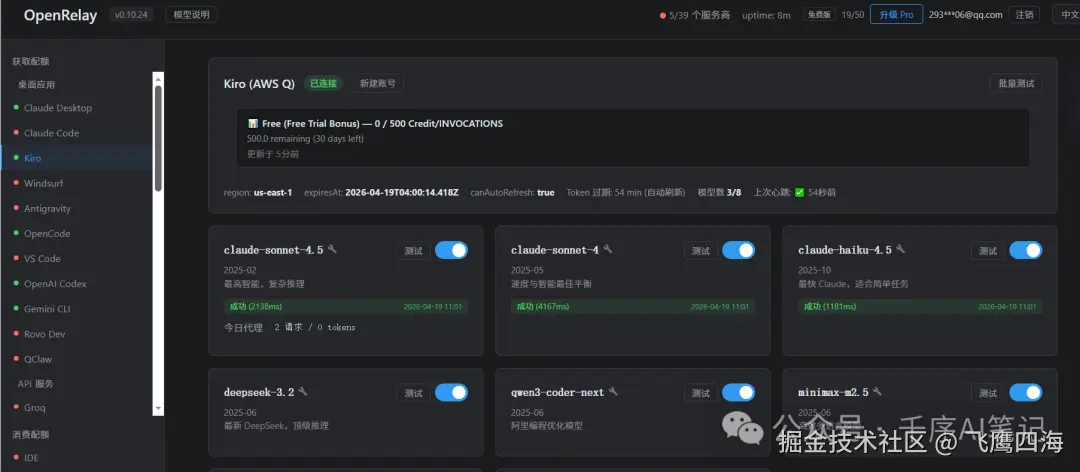The width and height of the screenshot is (1080, 472).
Task: Click the uptime: 8m indicator
Action: click(x=766, y=15)
